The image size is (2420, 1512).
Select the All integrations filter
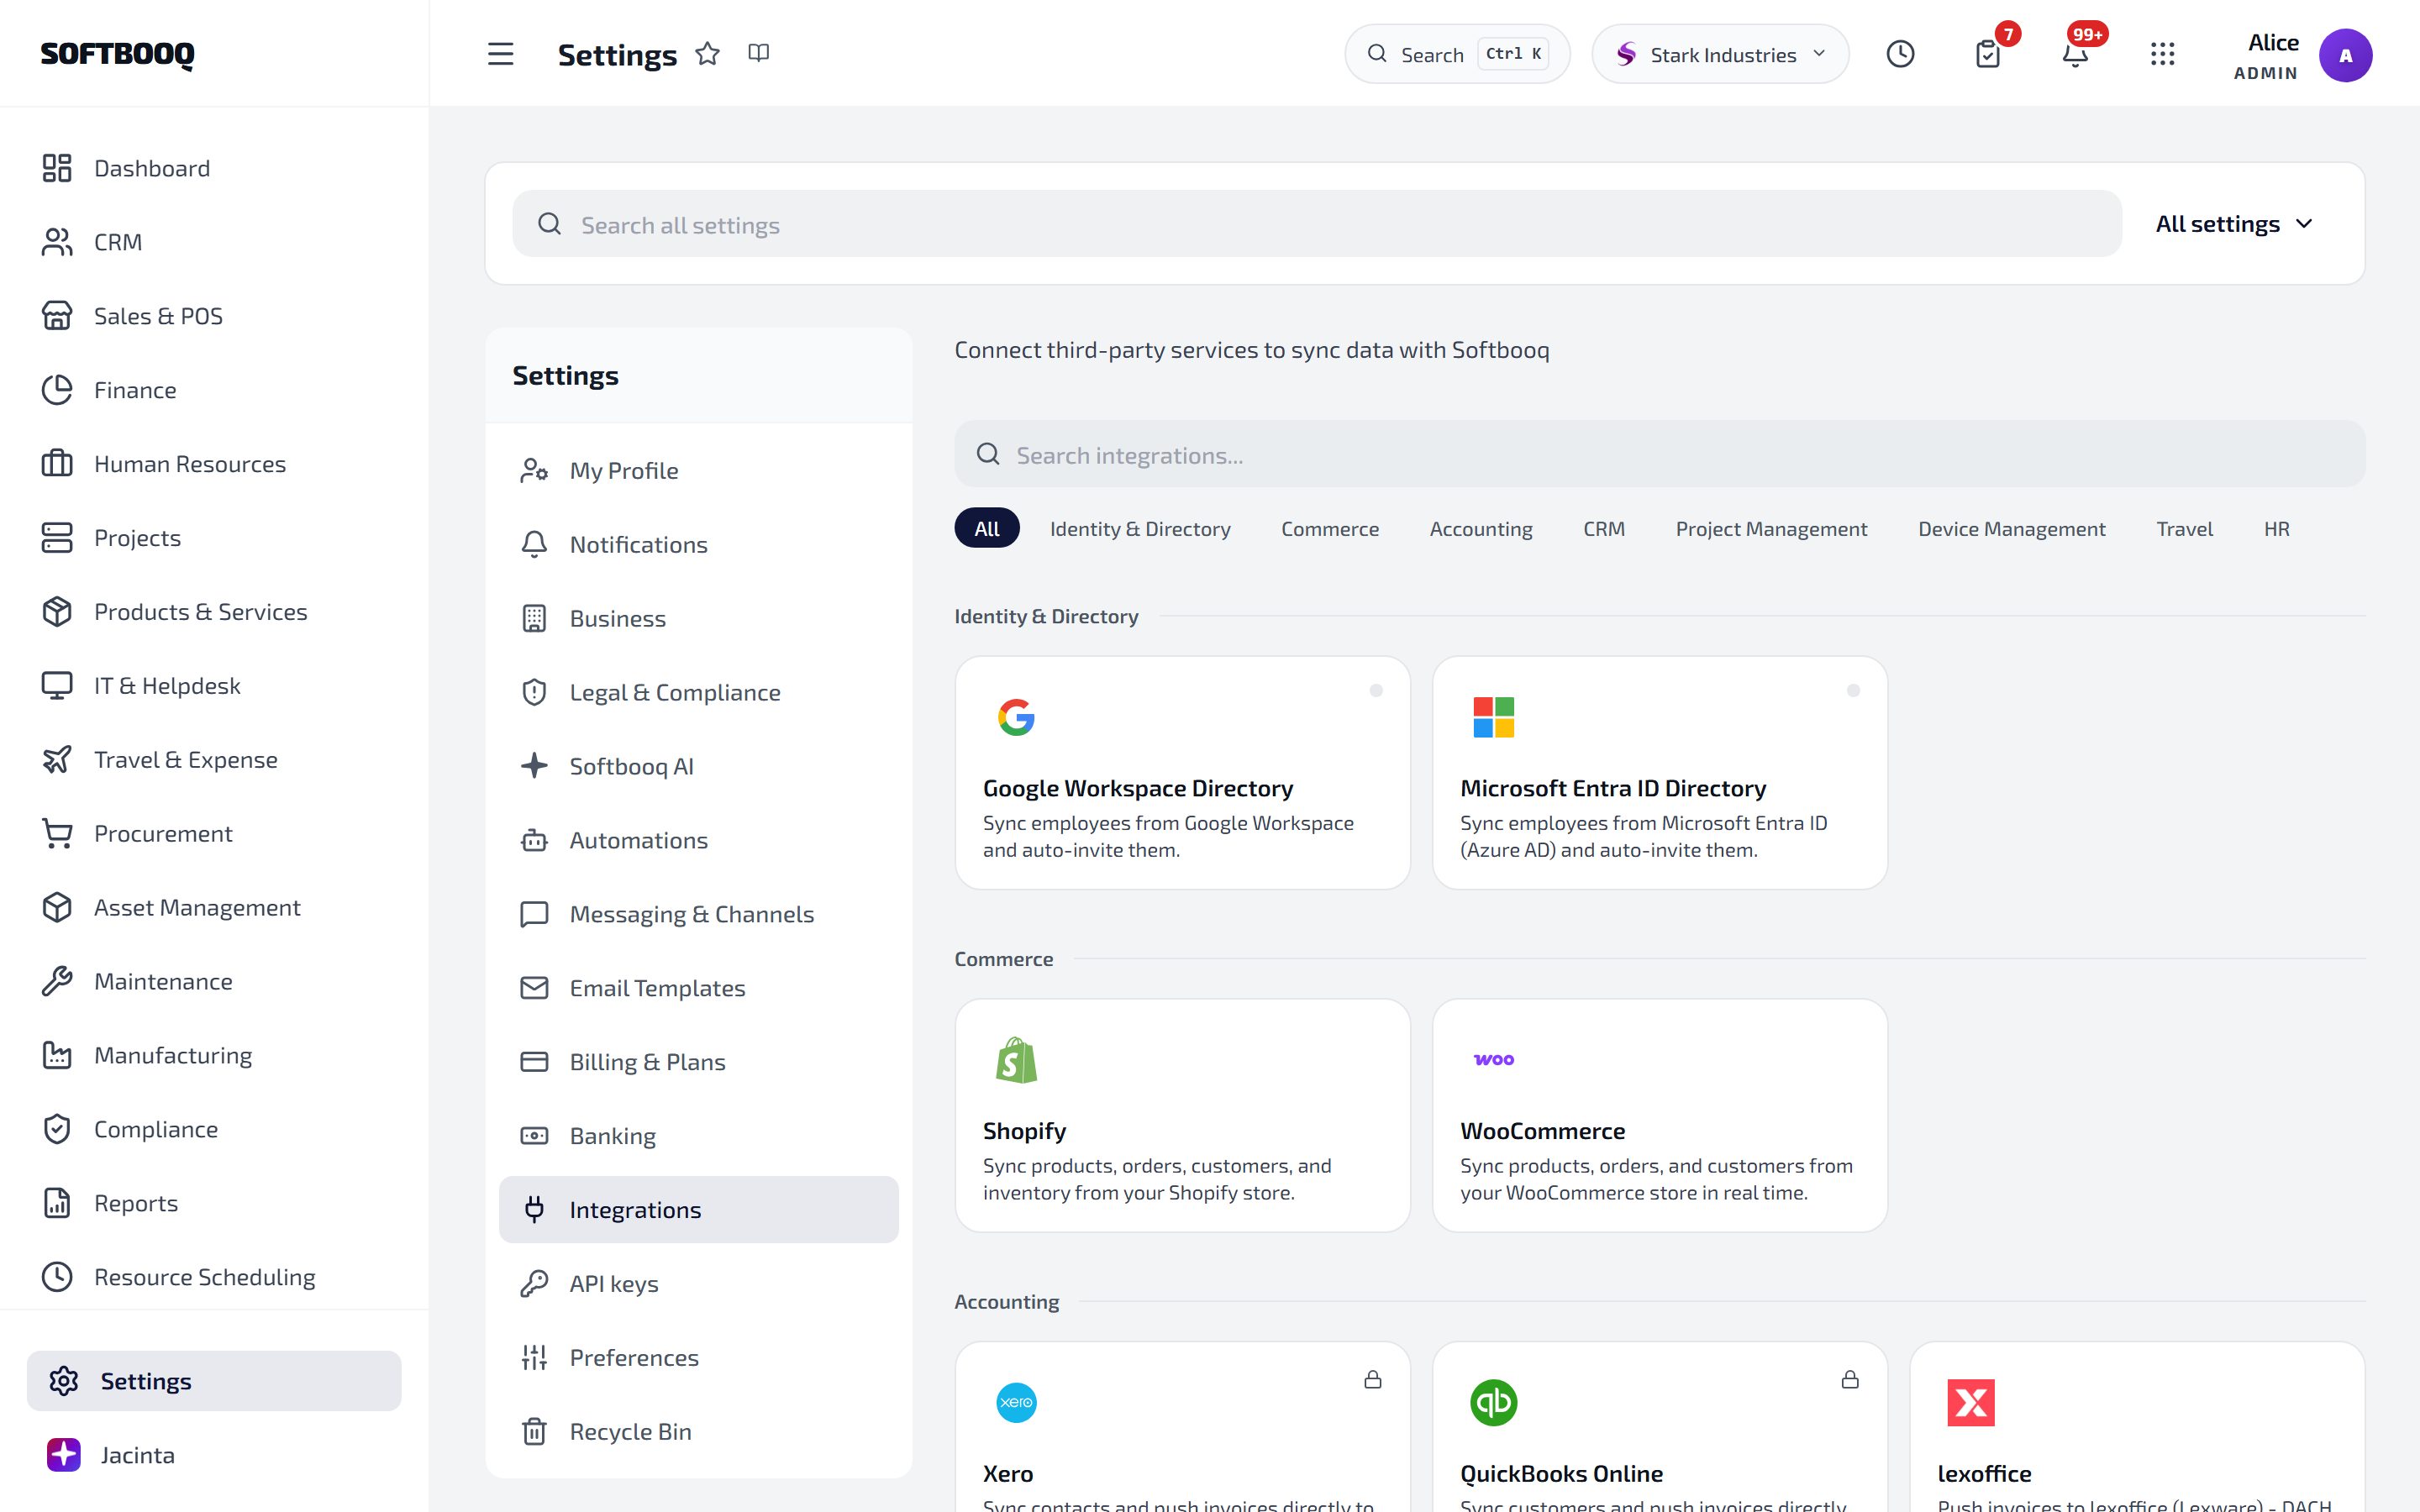click(x=987, y=528)
